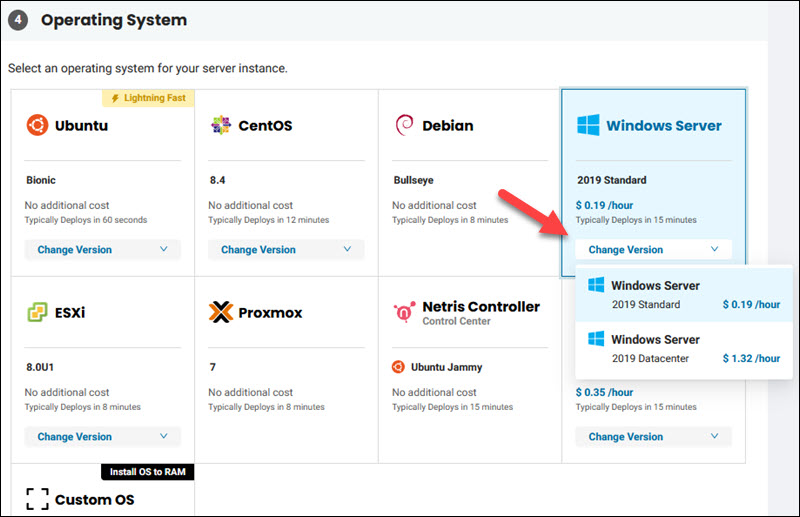Image resolution: width=800 pixels, height=517 pixels.
Task: Click Ubuntu No additional cost text
Action: (x=67, y=205)
